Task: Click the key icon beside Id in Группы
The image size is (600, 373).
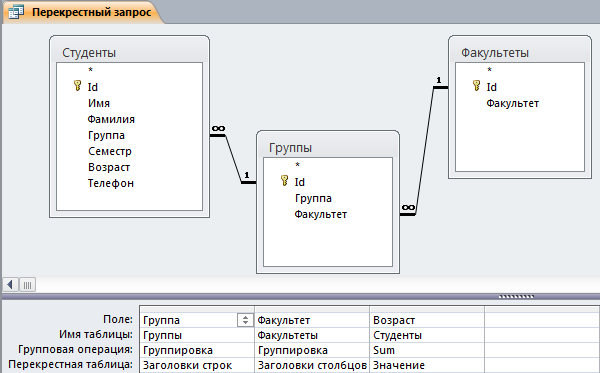Action: (284, 181)
